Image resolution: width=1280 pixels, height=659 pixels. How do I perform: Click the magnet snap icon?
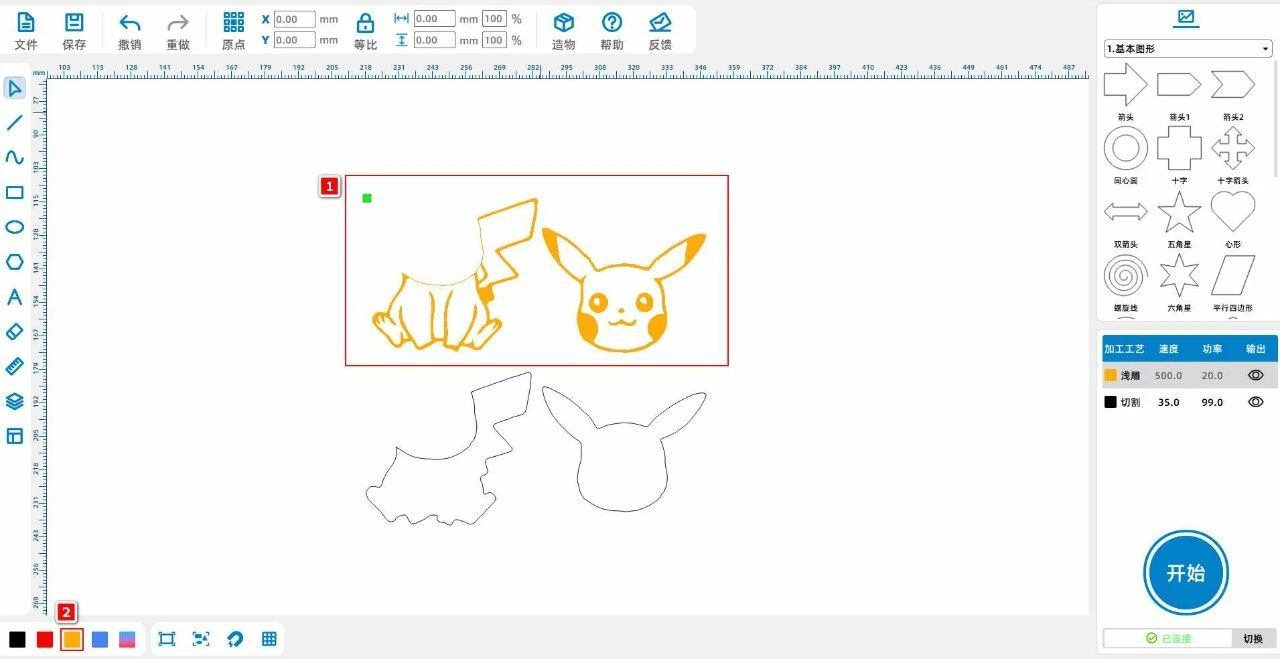[x=235, y=639]
